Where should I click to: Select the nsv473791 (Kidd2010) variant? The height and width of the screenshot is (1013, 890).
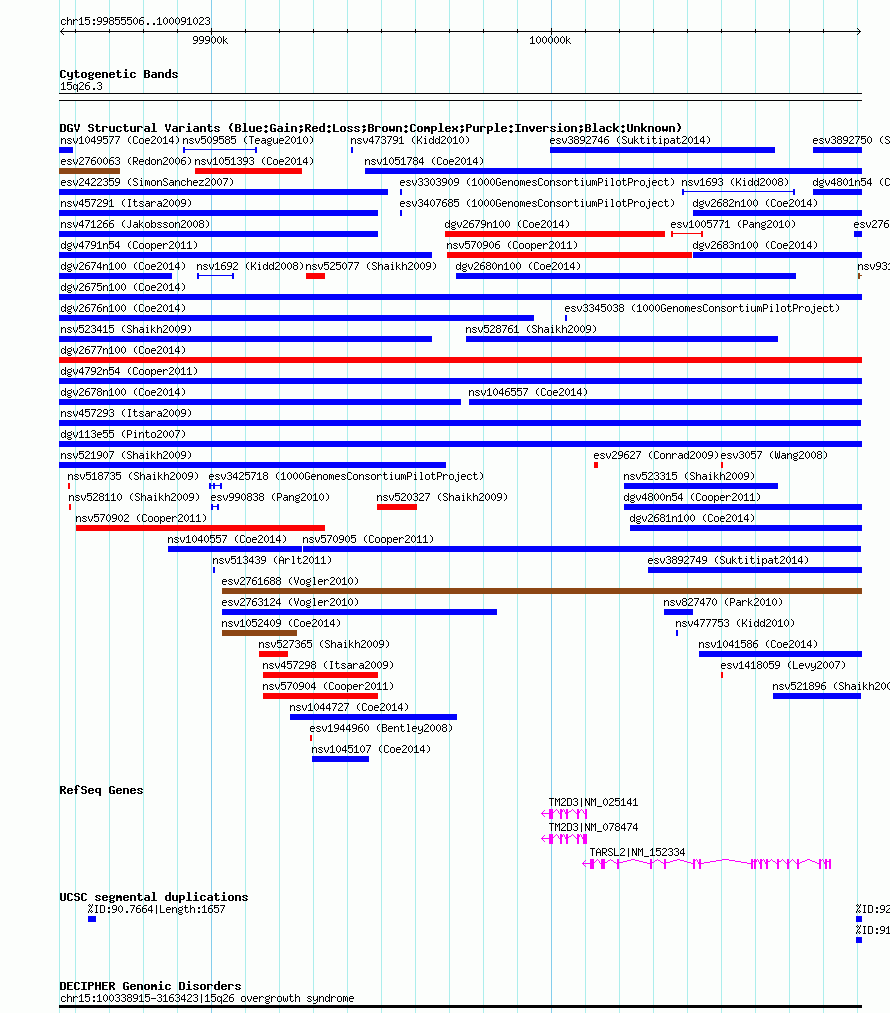(352, 150)
